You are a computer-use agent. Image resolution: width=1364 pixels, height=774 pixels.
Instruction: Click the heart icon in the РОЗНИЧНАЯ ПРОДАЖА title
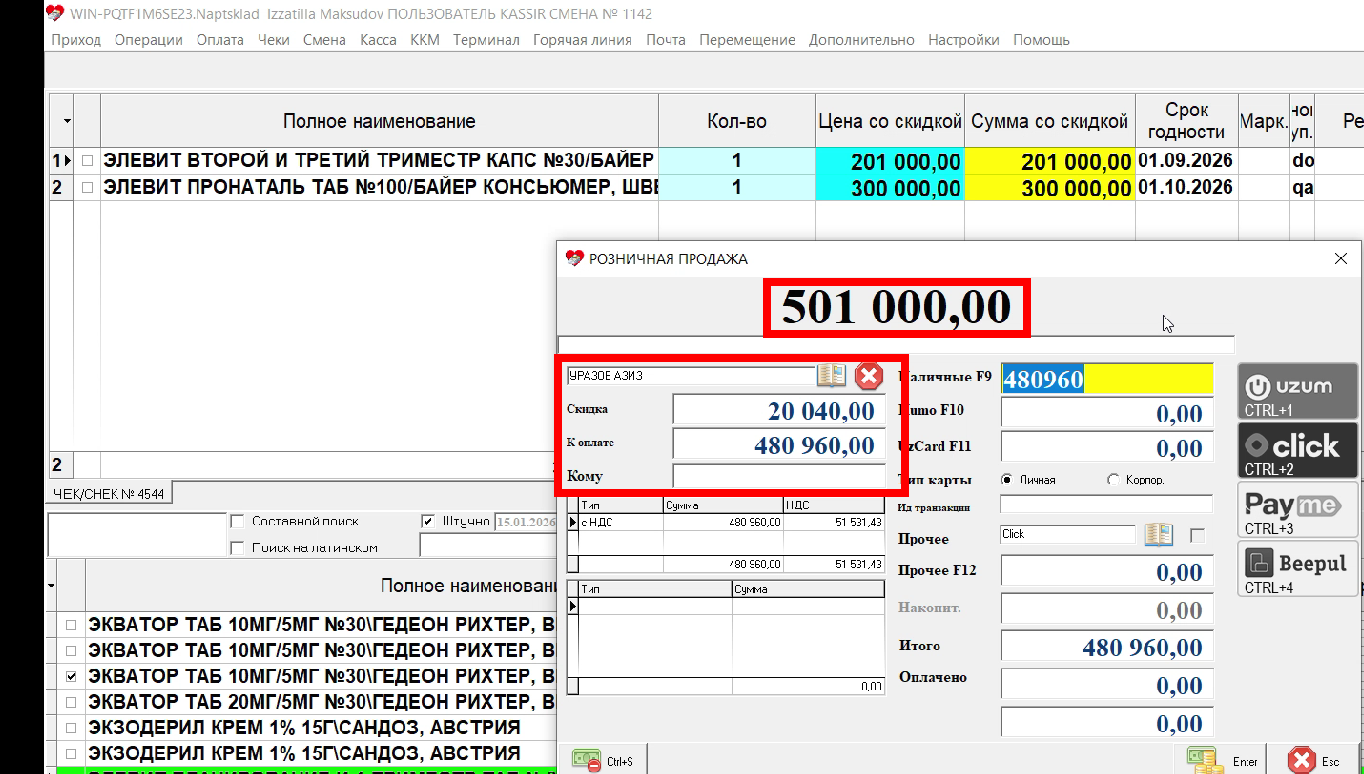click(574, 258)
